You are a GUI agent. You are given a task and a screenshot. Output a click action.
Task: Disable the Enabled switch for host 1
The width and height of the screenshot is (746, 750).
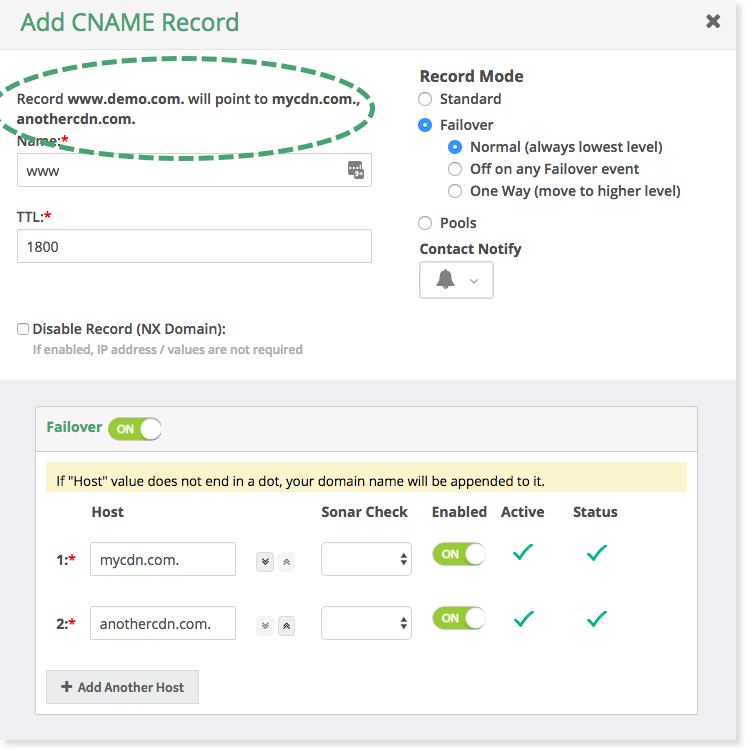coord(459,554)
